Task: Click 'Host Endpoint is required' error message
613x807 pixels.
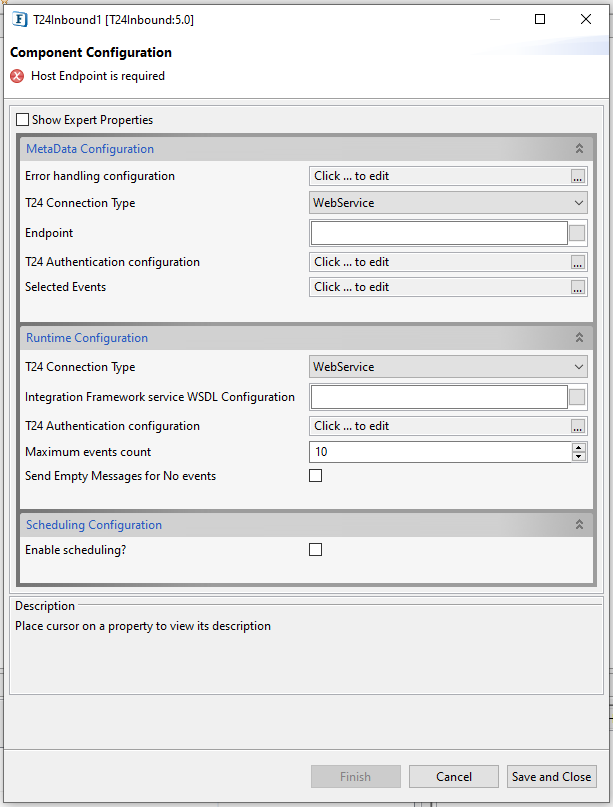Action: 98,76
